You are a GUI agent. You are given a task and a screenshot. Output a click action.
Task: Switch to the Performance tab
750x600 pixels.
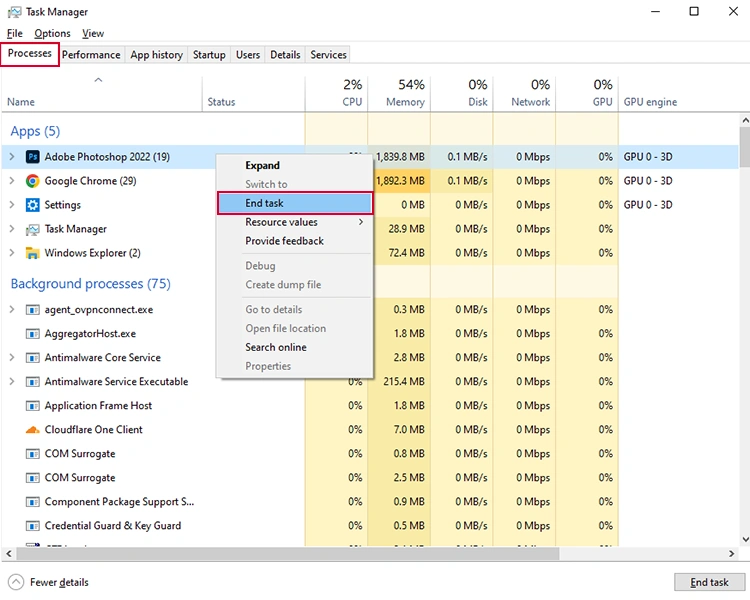coord(91,55)
